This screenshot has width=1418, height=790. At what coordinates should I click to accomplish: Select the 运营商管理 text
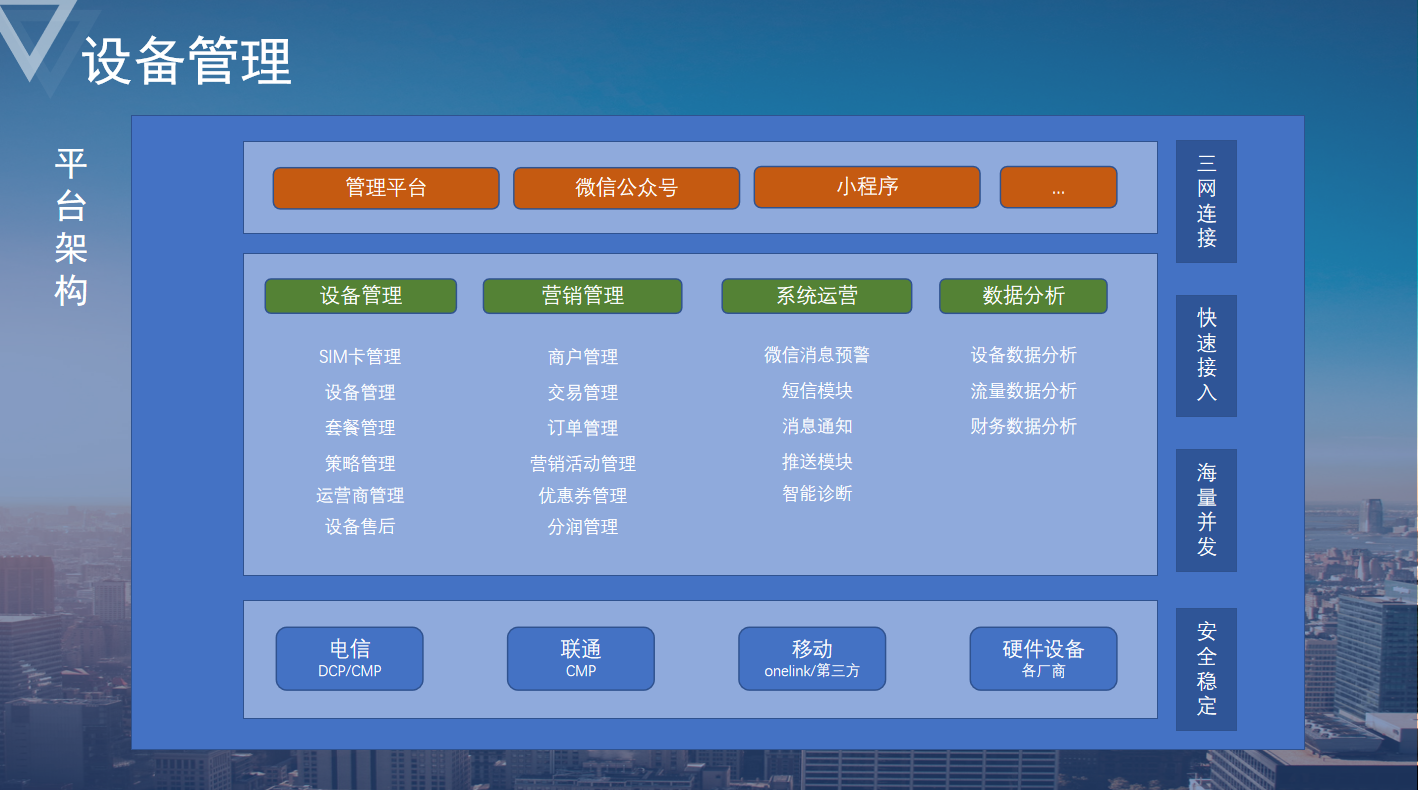[360, 496]
